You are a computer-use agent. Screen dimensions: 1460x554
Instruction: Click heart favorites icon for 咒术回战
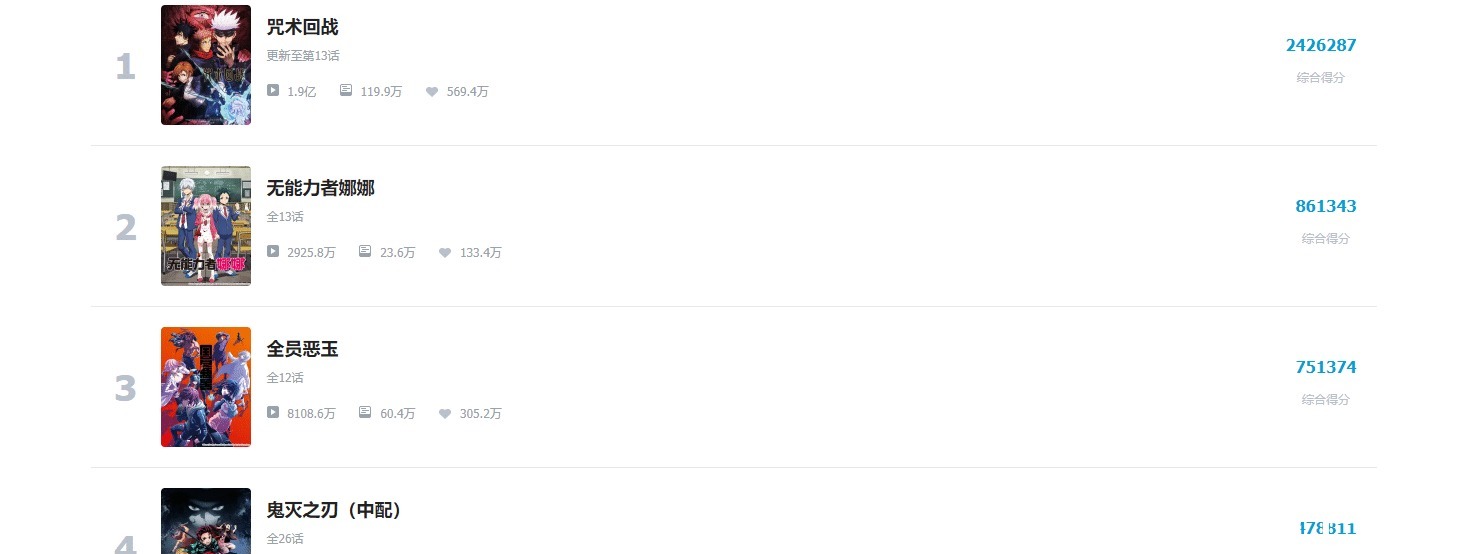[432, 91]
